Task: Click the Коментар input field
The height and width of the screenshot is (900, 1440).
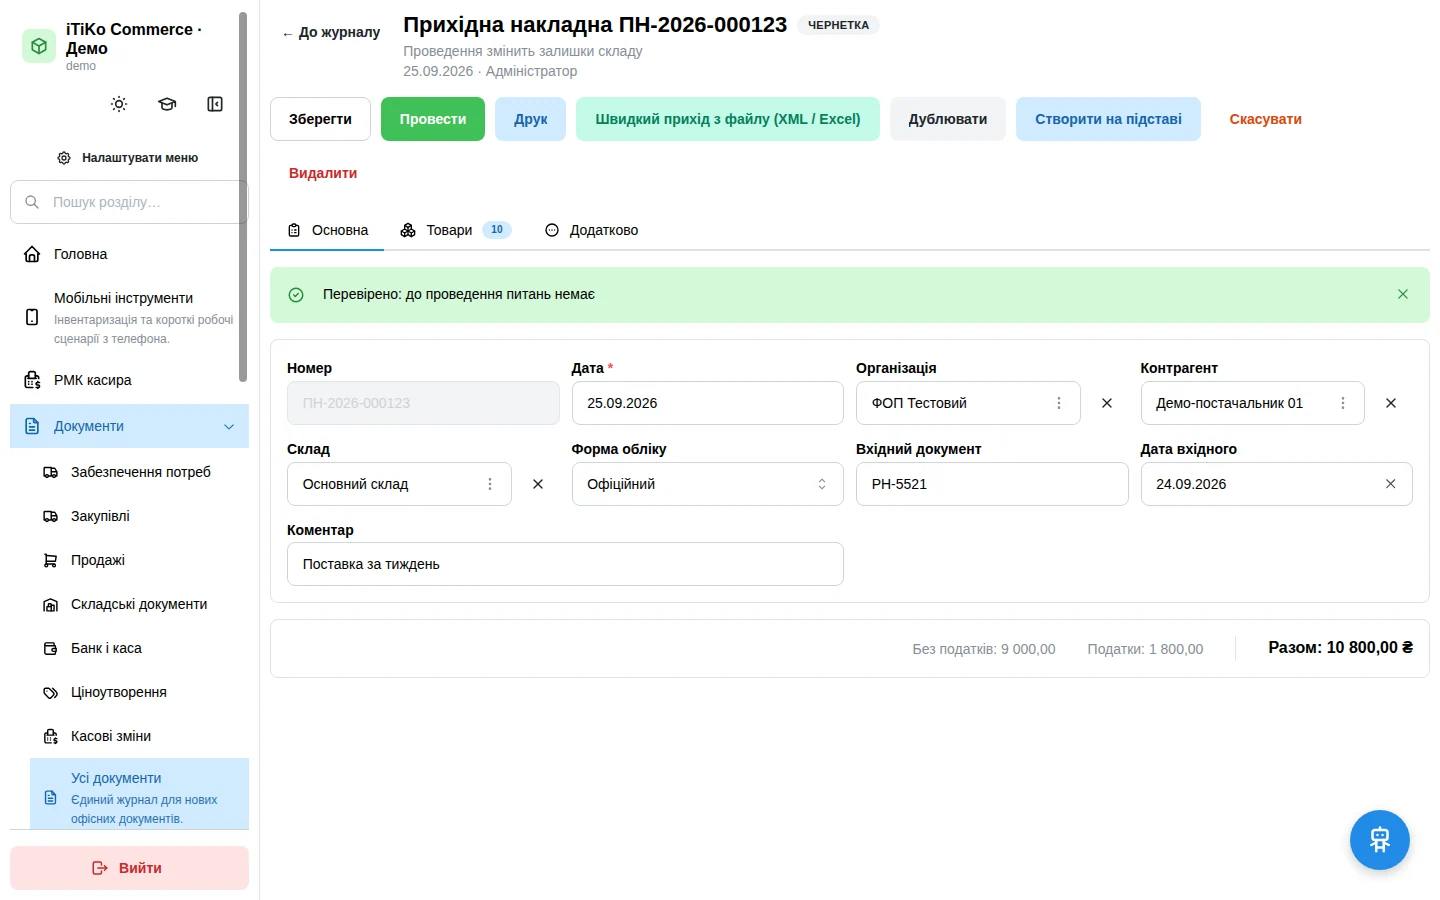Action: coord(565,564)
